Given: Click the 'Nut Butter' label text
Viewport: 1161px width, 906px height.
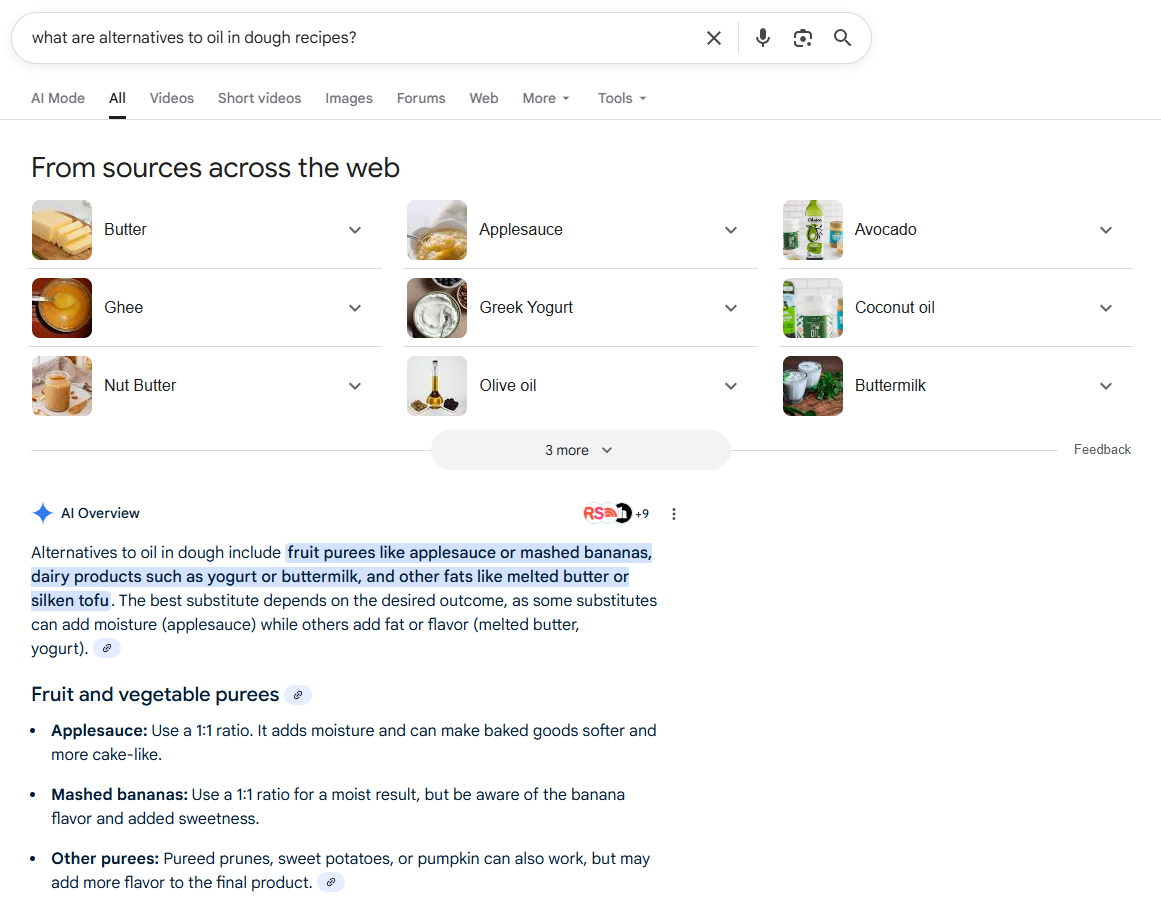Looking at the screenshot, I should coord(140,385).
